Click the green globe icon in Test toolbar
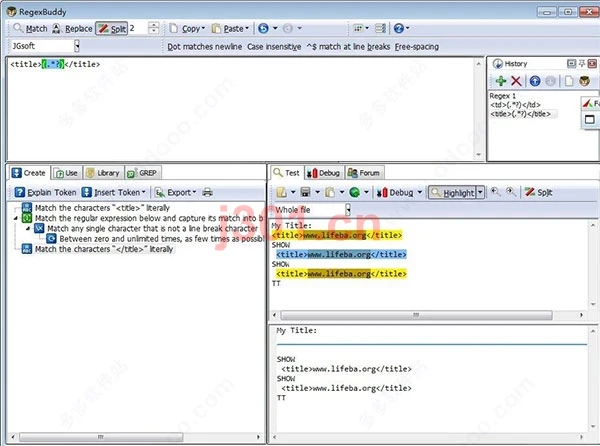 pos(355,192)
